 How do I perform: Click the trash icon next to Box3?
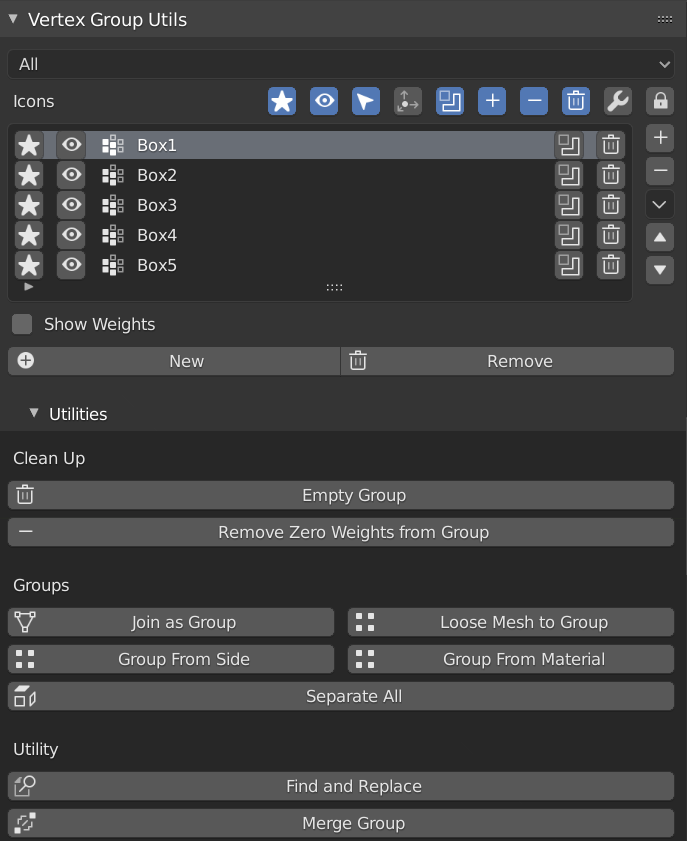tap(610, 205)
